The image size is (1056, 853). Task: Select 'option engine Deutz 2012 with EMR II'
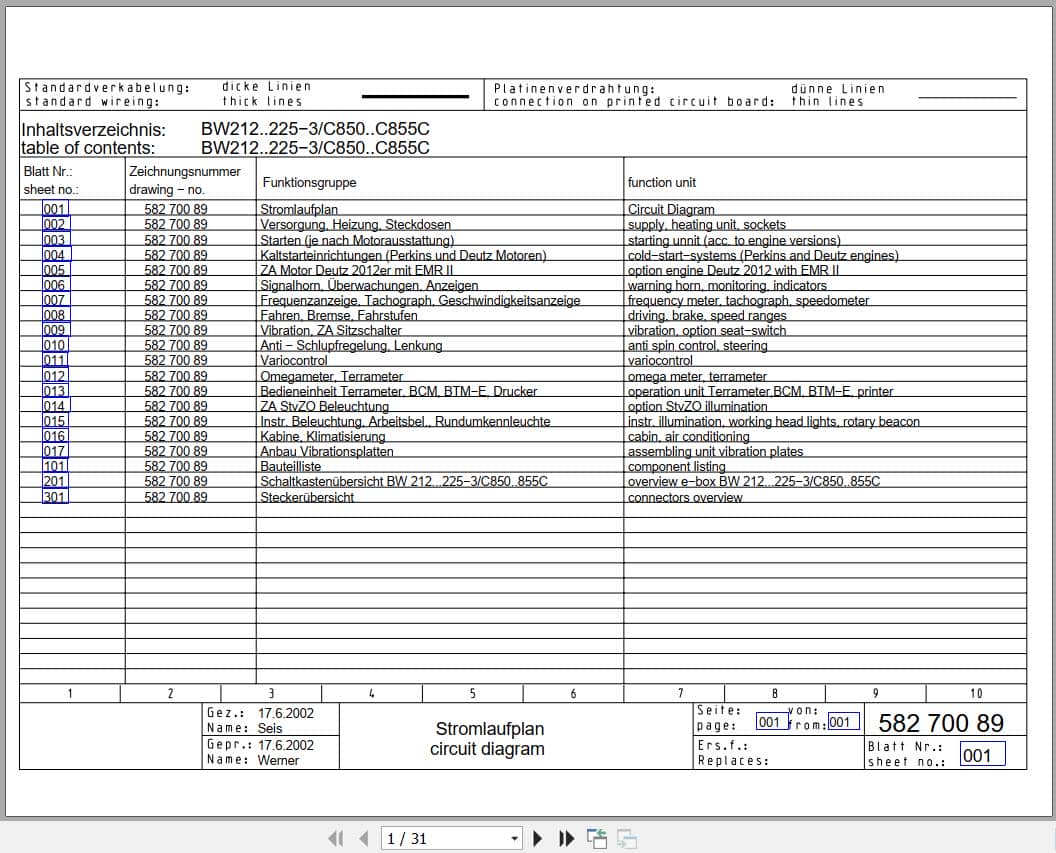click(733, 270)
